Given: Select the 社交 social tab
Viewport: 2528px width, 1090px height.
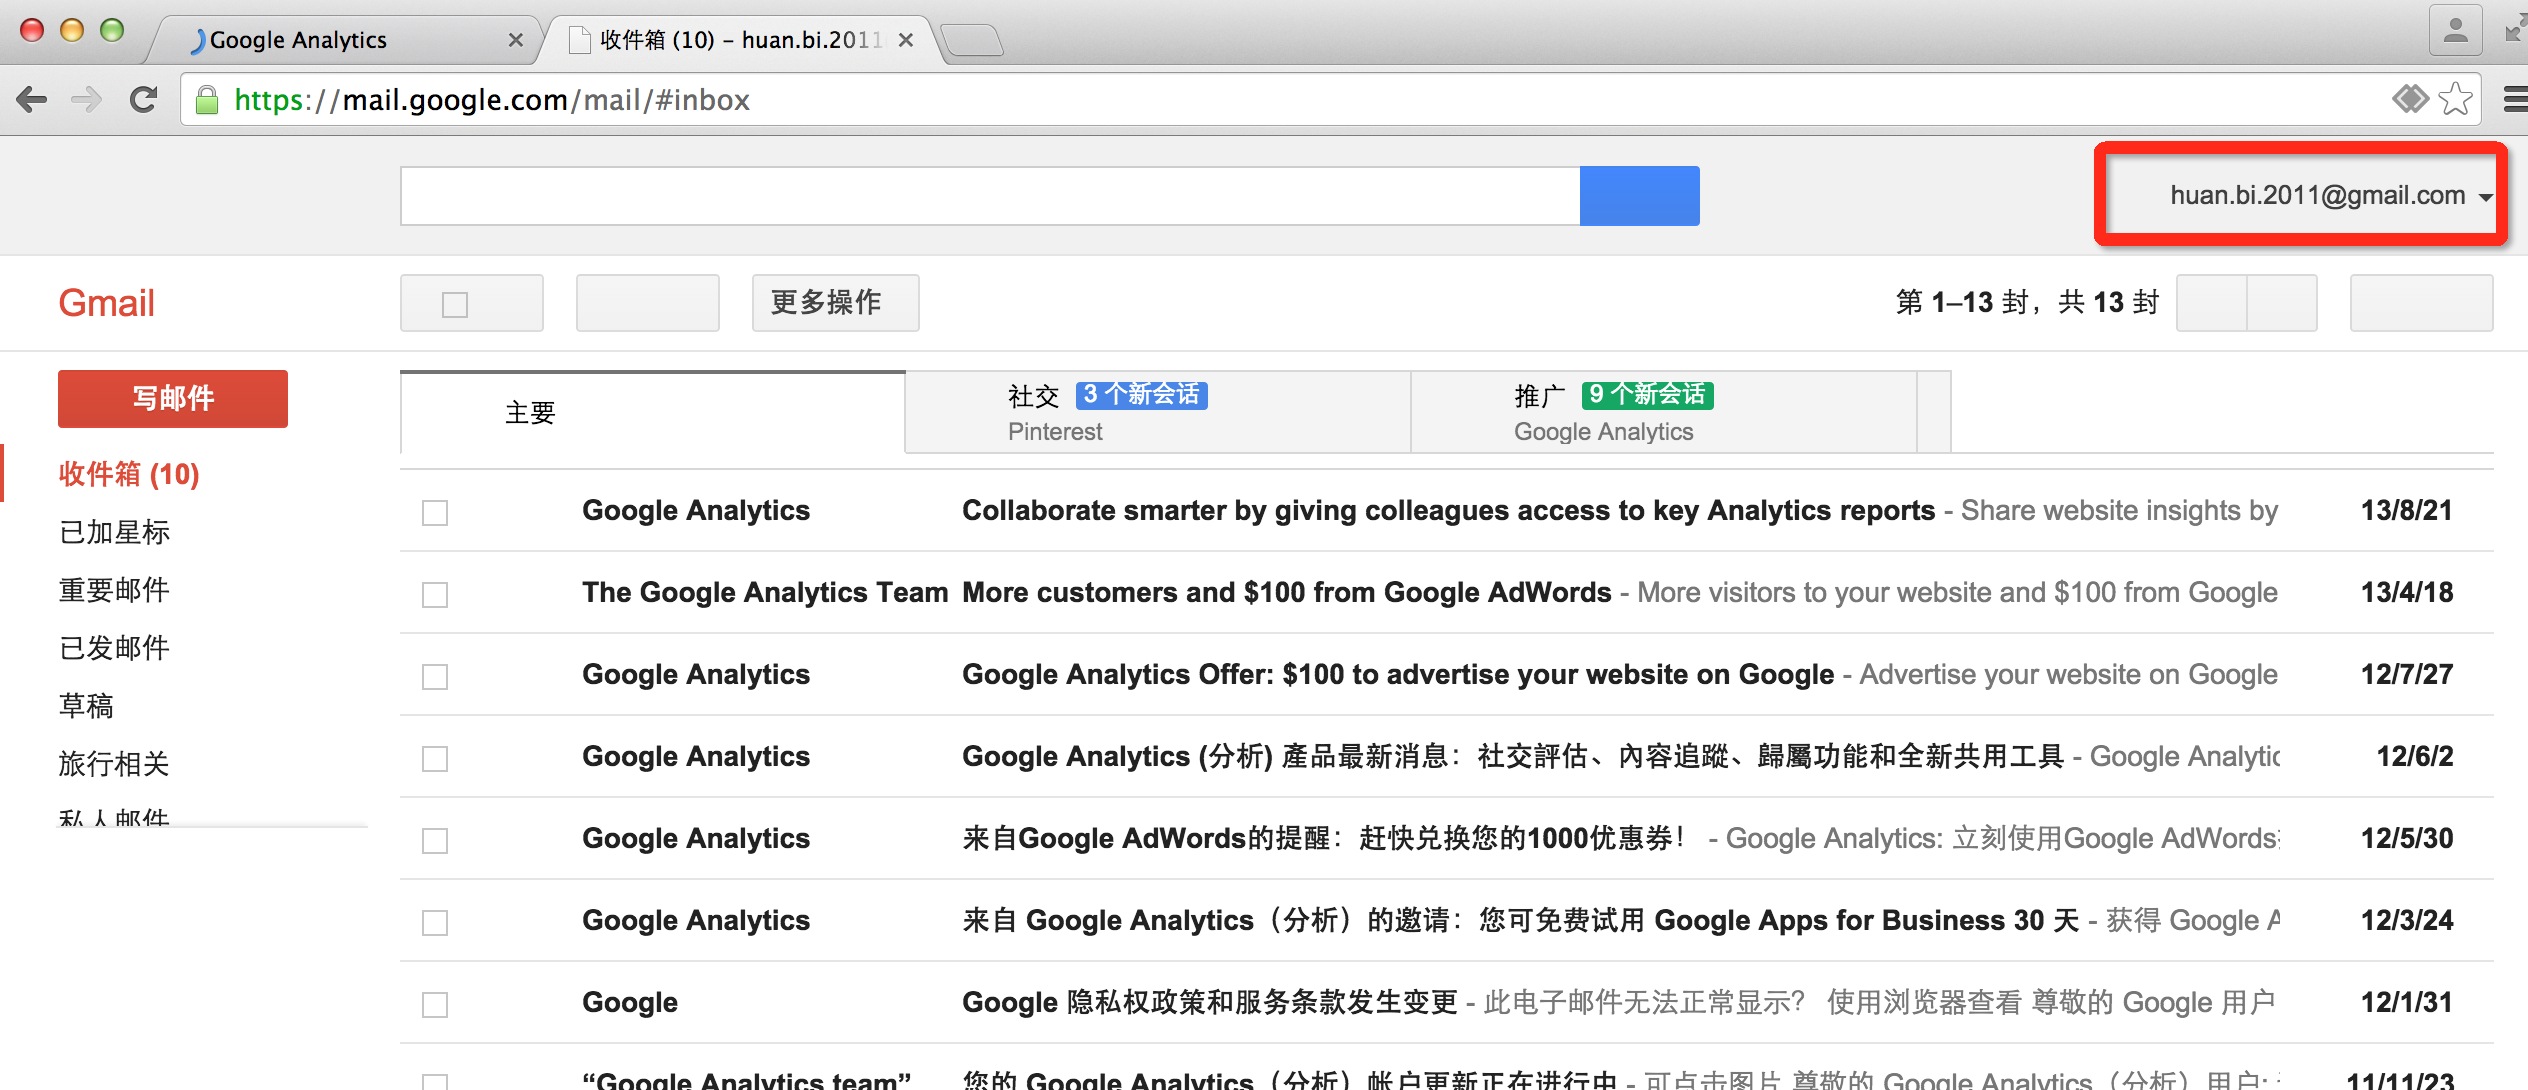Looking at the screenshot, I should click(1158, 412).
